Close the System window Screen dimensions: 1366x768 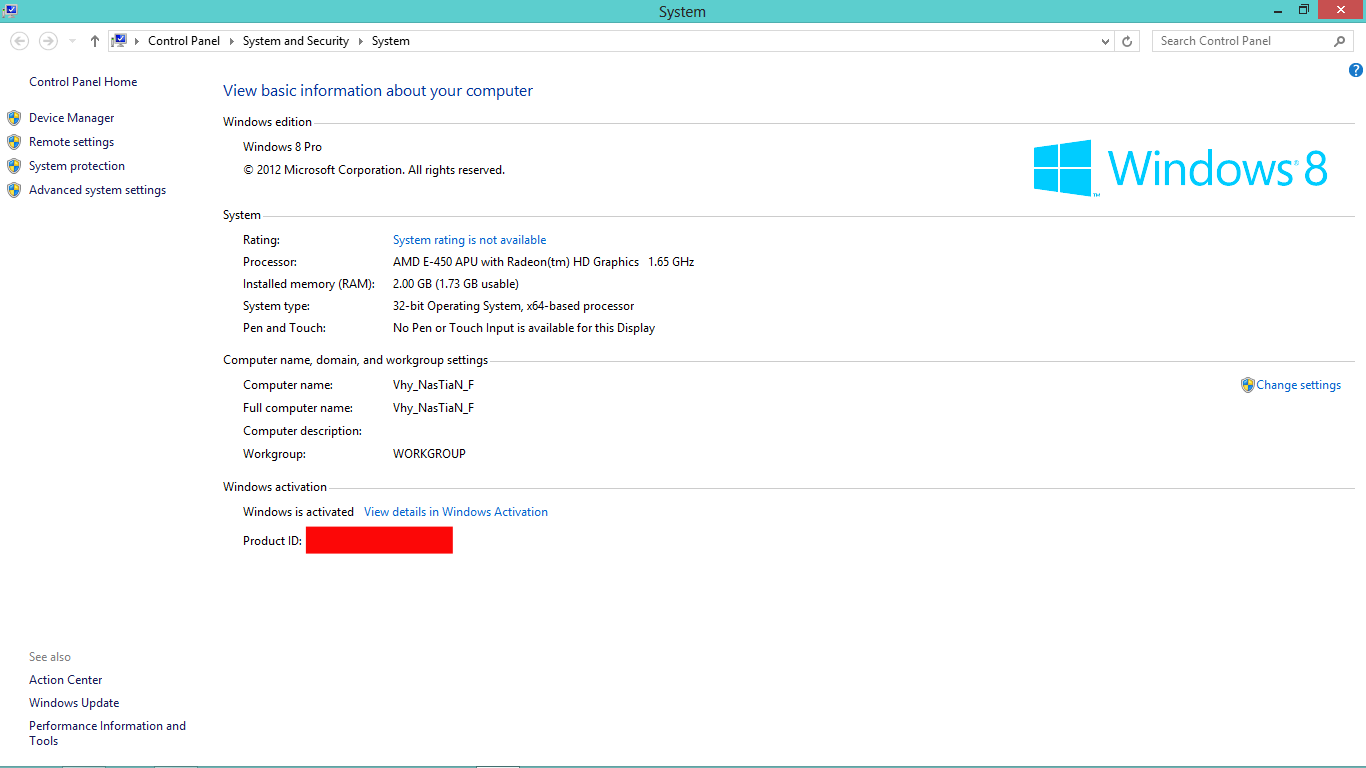1341,10
